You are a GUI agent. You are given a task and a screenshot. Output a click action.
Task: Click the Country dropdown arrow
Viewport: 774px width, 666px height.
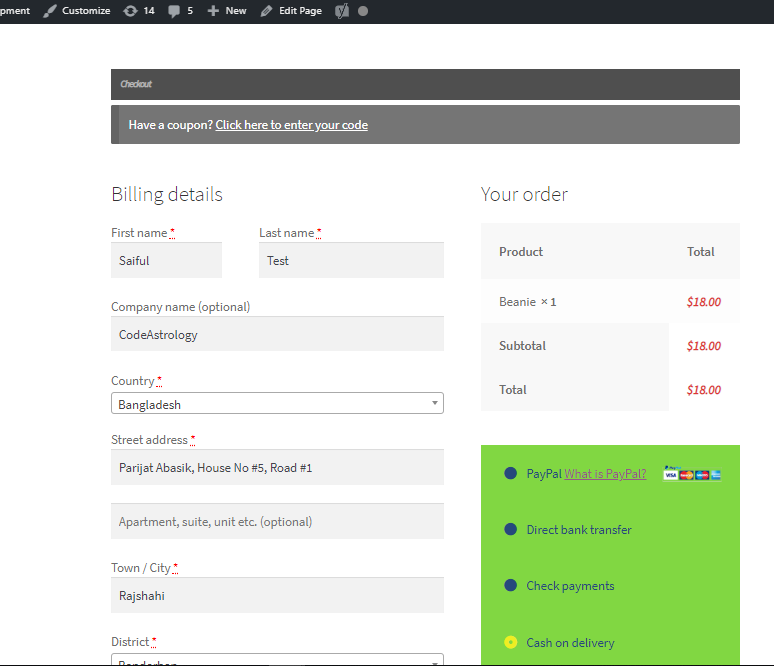click(434, 403)
